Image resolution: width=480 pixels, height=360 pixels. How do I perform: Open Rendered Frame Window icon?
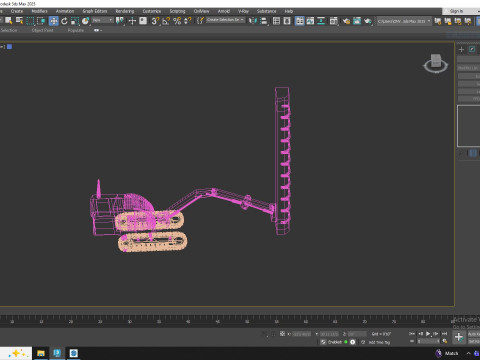tap(357, 21)
